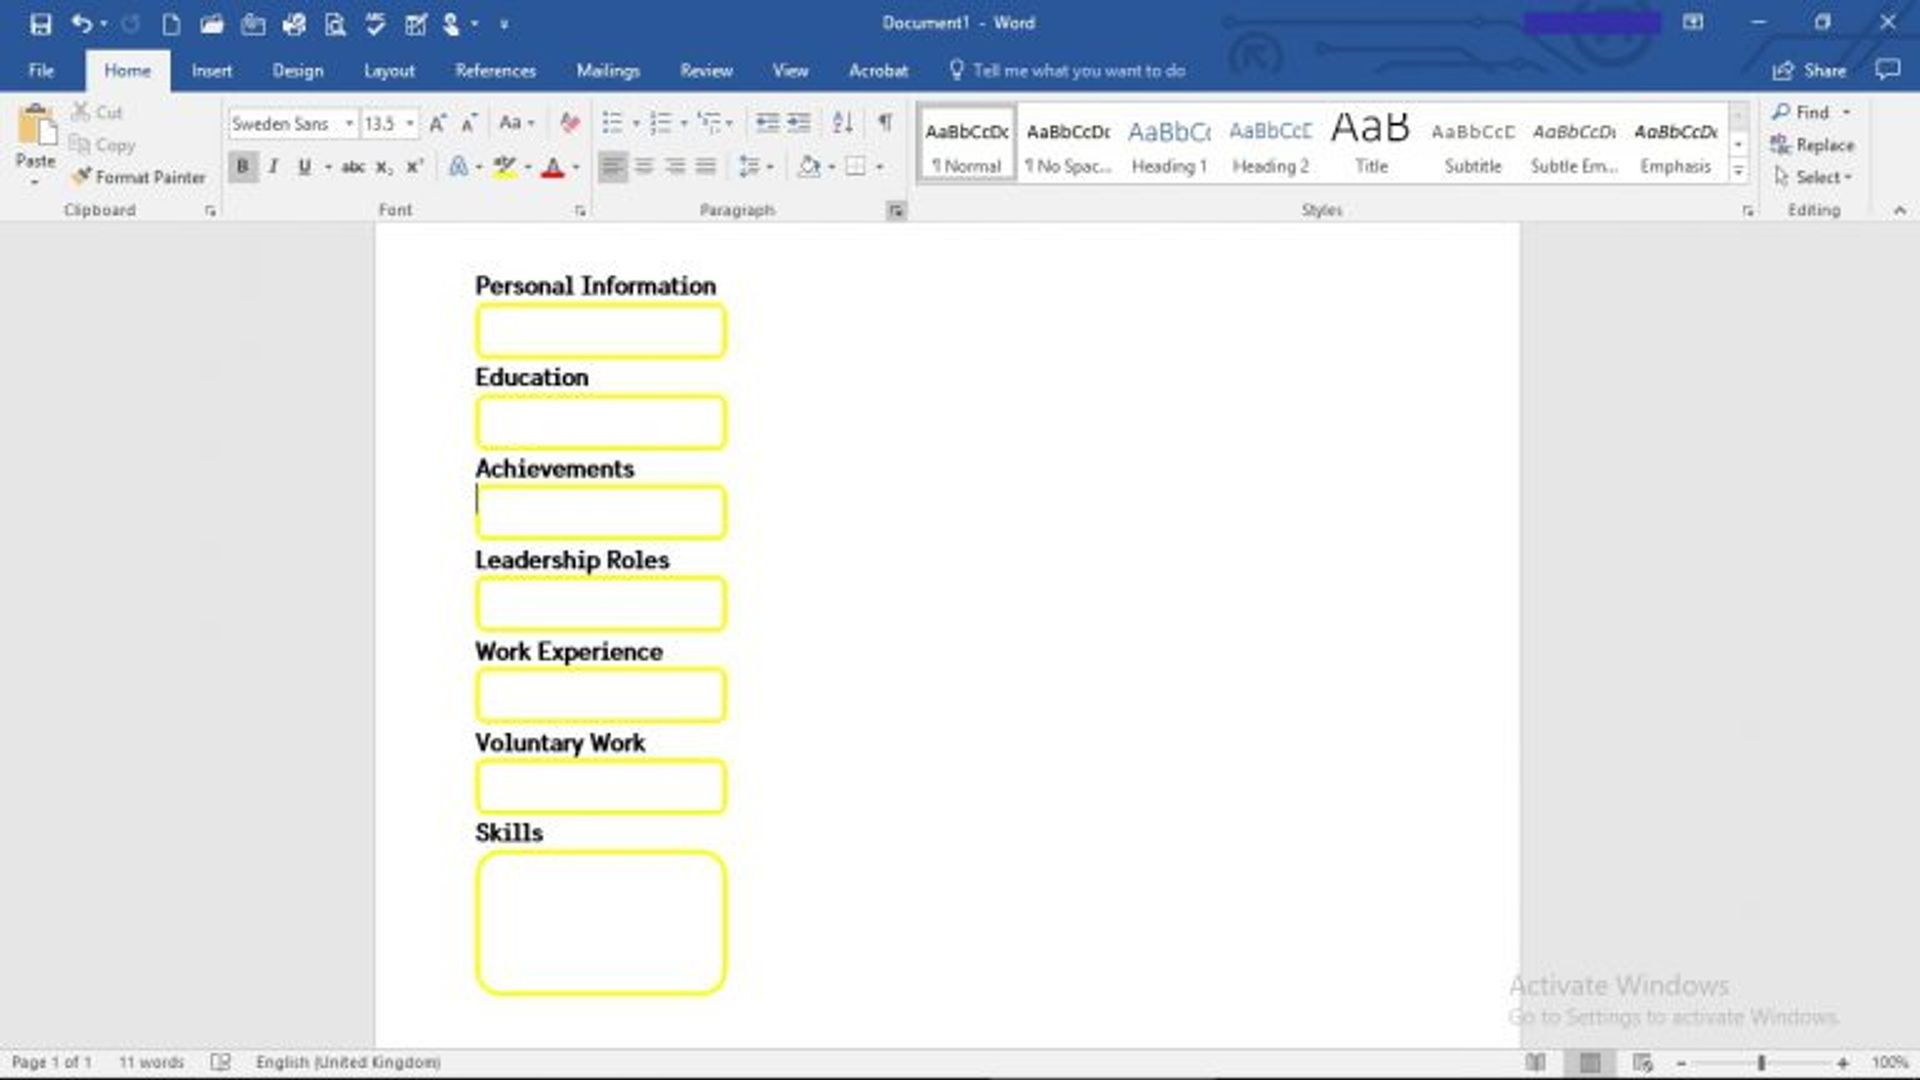Image resolution: width=1920 pixels, height=1080 pixels.
Task: Click the Bold formatting icon
Action: pos(241,166)
